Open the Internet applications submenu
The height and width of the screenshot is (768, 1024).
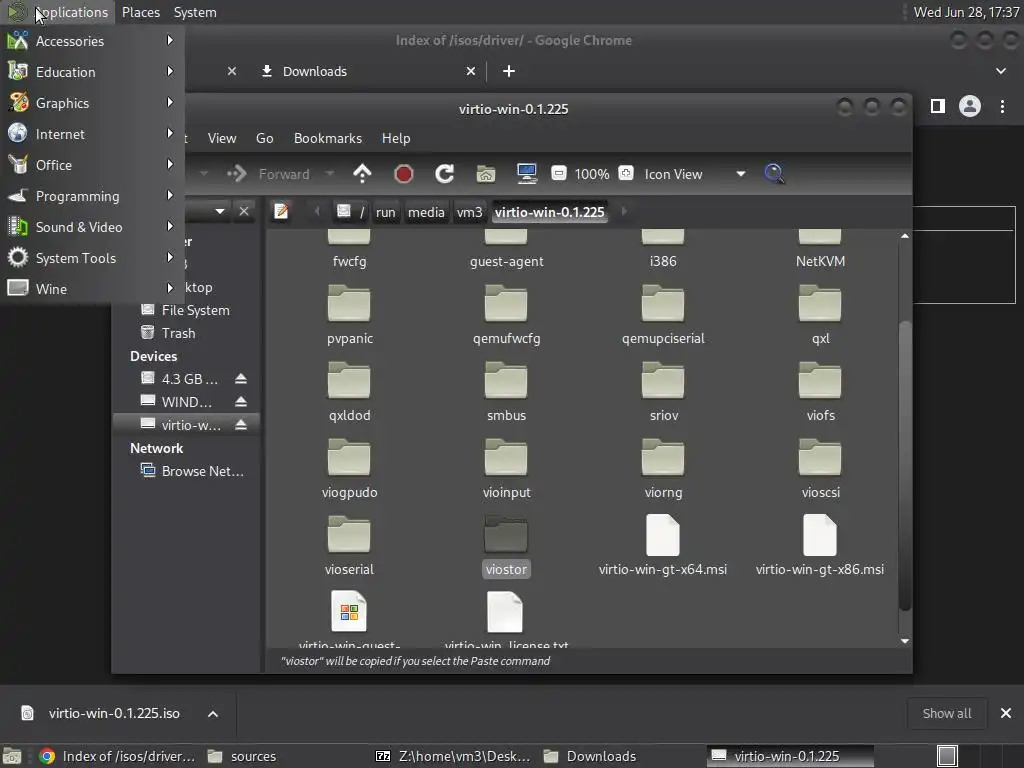pyautogui.click(x=91, y=134)
